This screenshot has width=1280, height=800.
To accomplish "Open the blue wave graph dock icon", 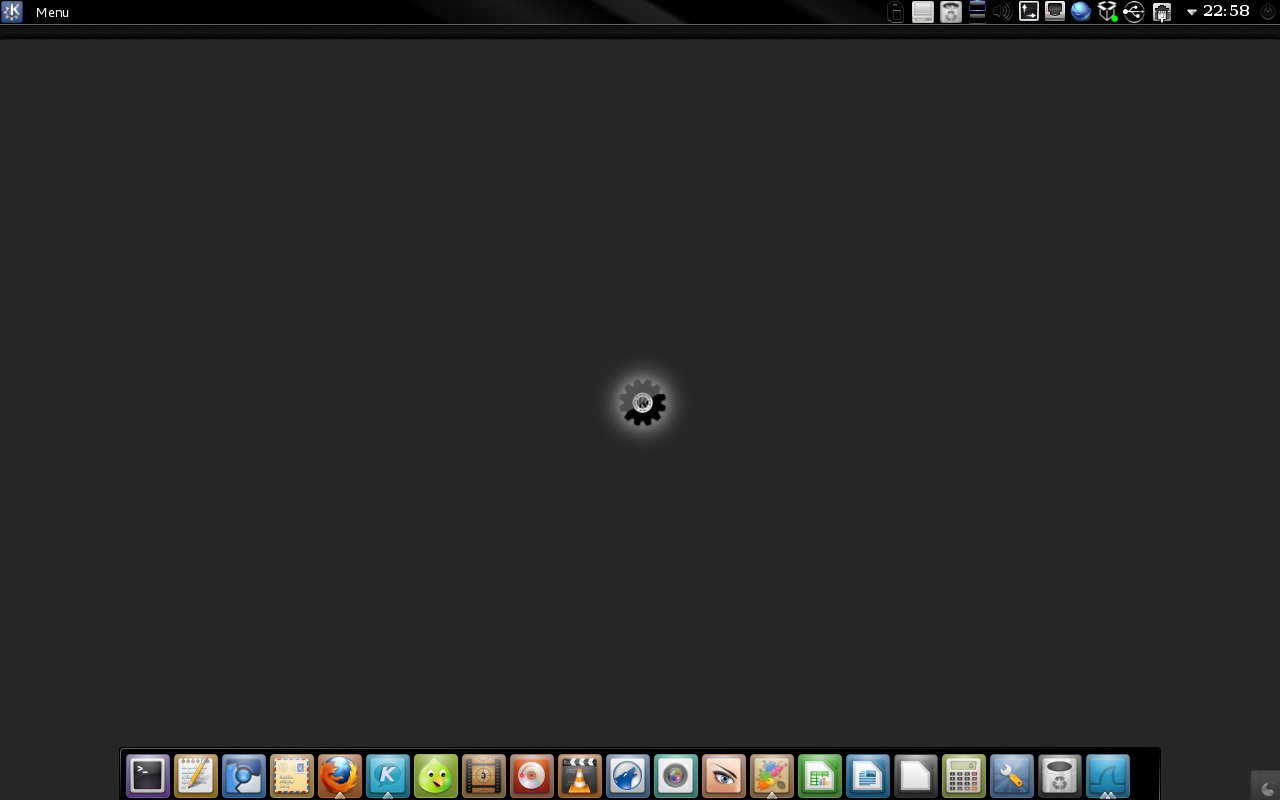I will 1108,776.
